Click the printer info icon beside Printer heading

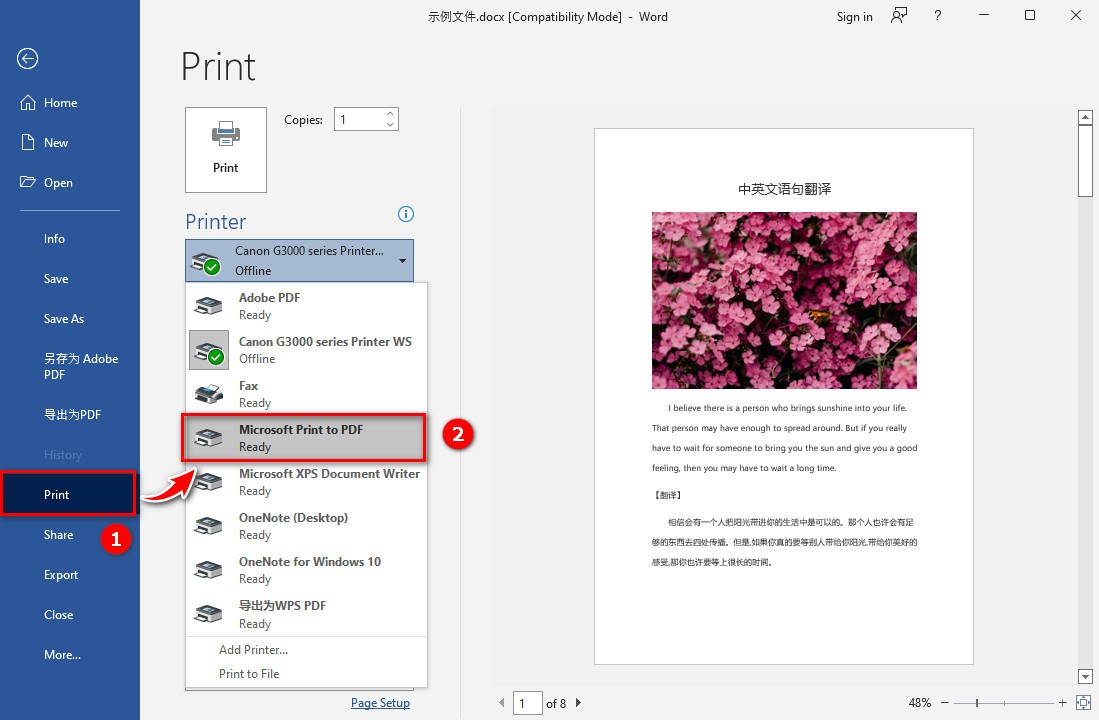[405, 214]
